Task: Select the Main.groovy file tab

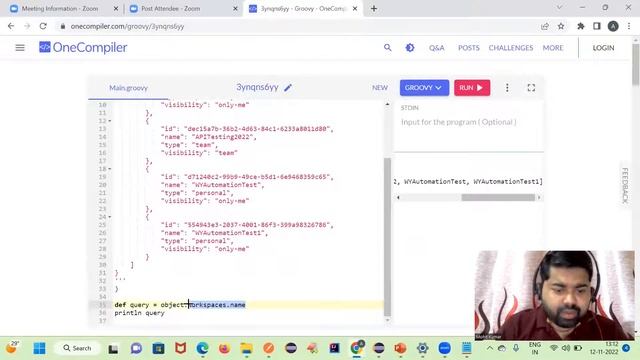Action: click(x=128, y=88)
